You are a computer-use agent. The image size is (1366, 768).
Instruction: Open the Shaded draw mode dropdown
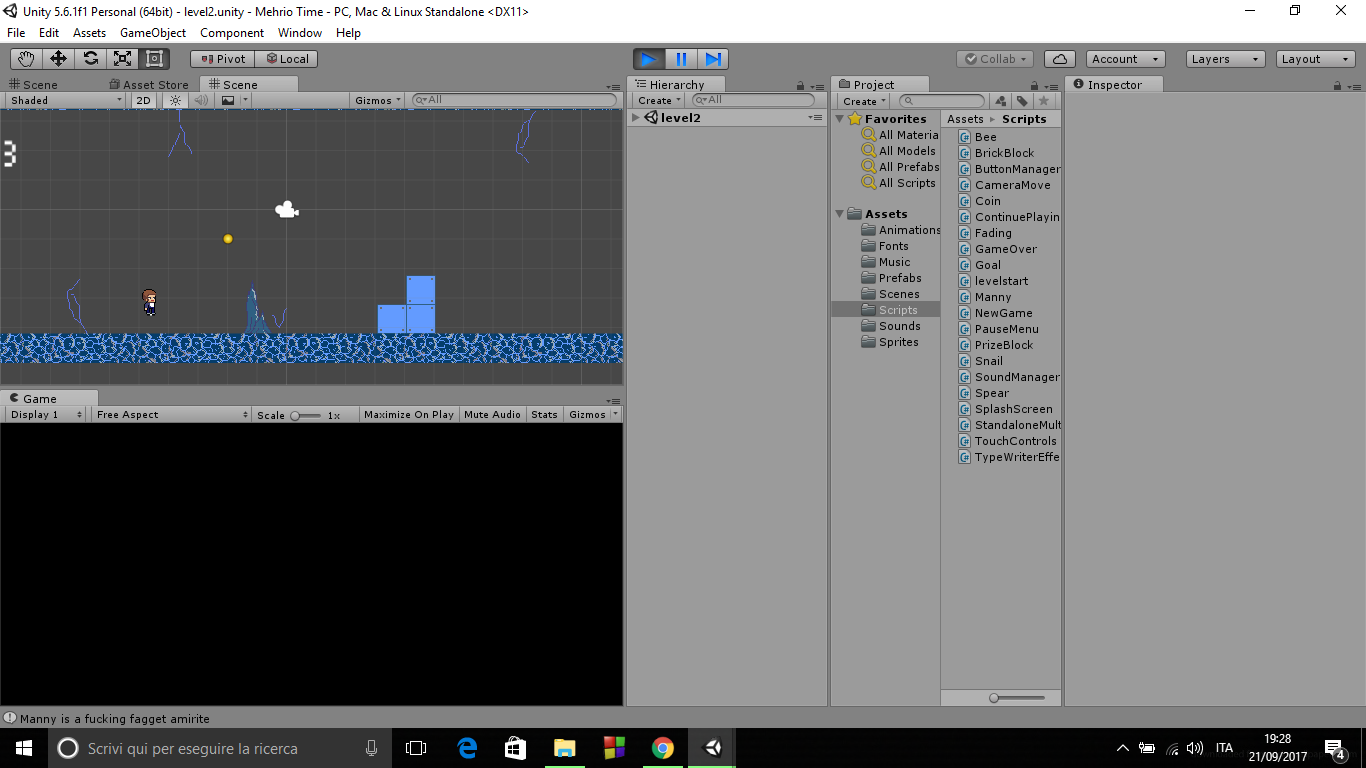pyautogui.click(x=66, y=100)
